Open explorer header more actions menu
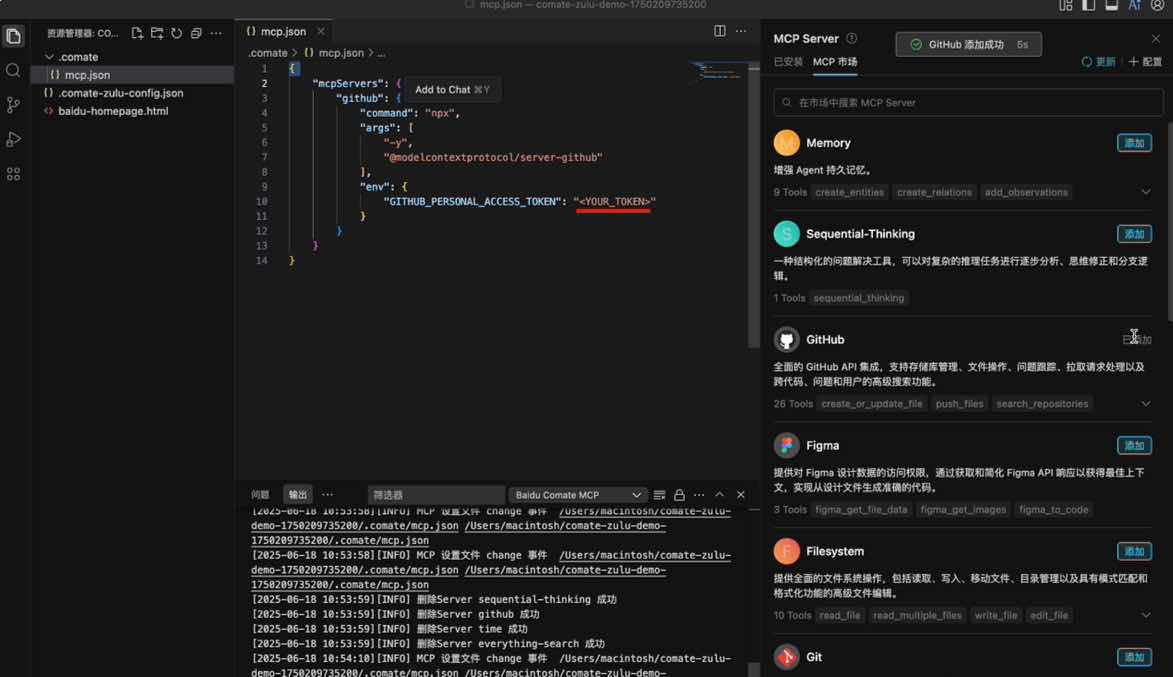Screen dimensions: 1173x677 tap(216, 33)
